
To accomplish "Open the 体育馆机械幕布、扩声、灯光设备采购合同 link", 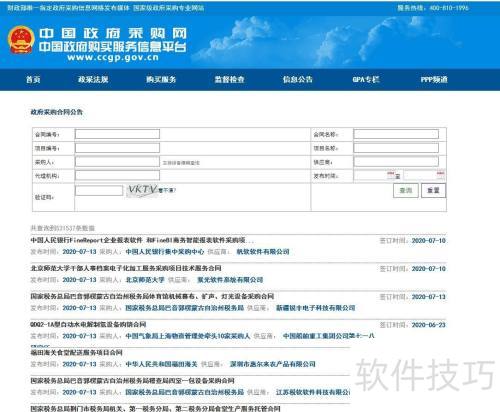I will click(152, 296).
